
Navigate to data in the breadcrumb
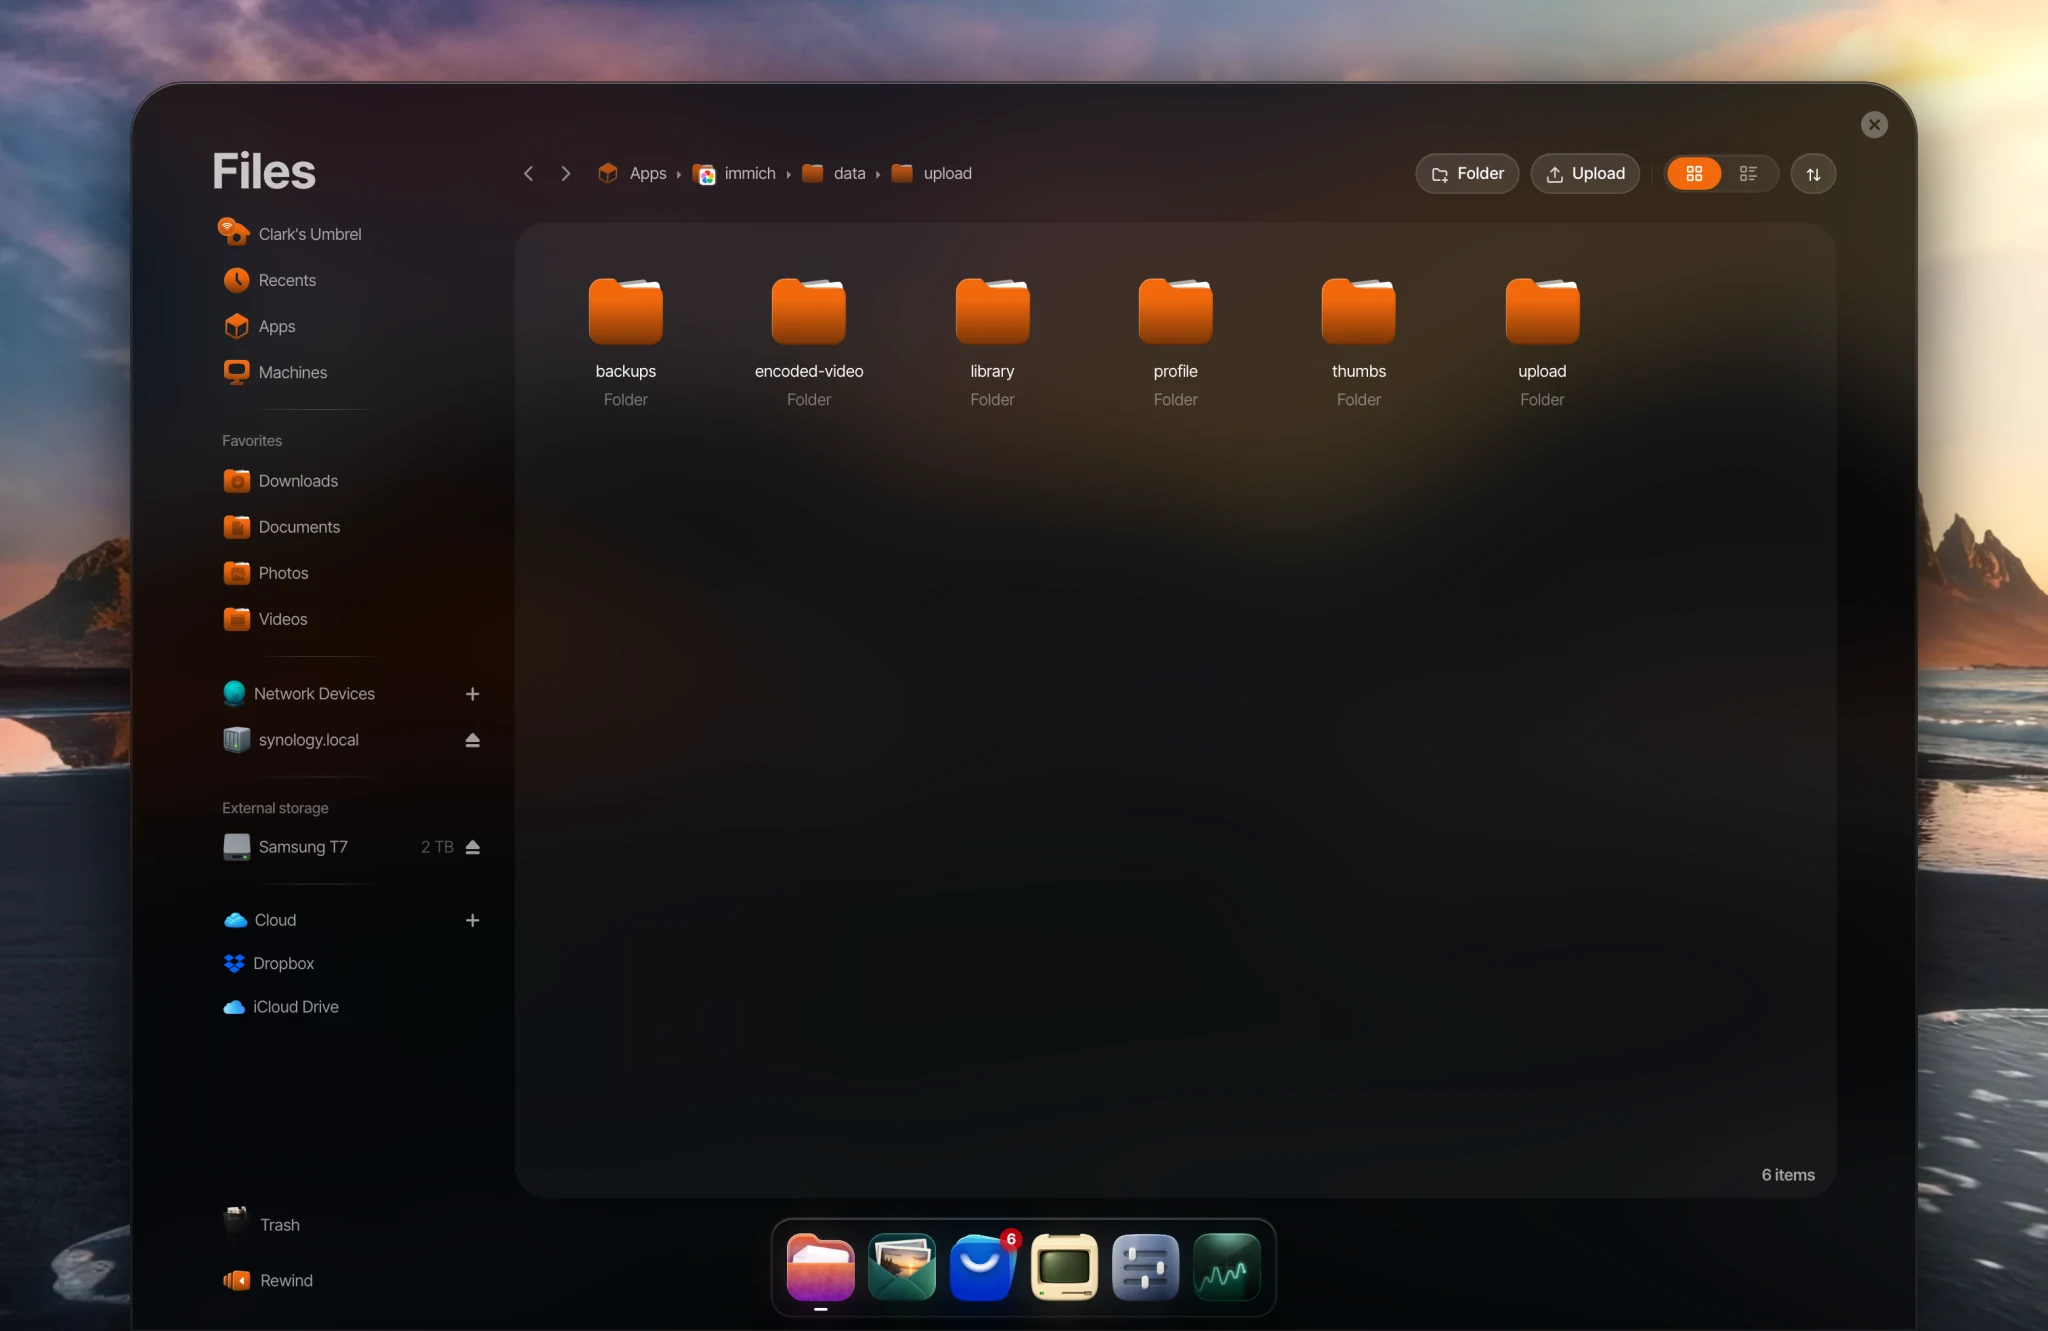coord(834,174)
